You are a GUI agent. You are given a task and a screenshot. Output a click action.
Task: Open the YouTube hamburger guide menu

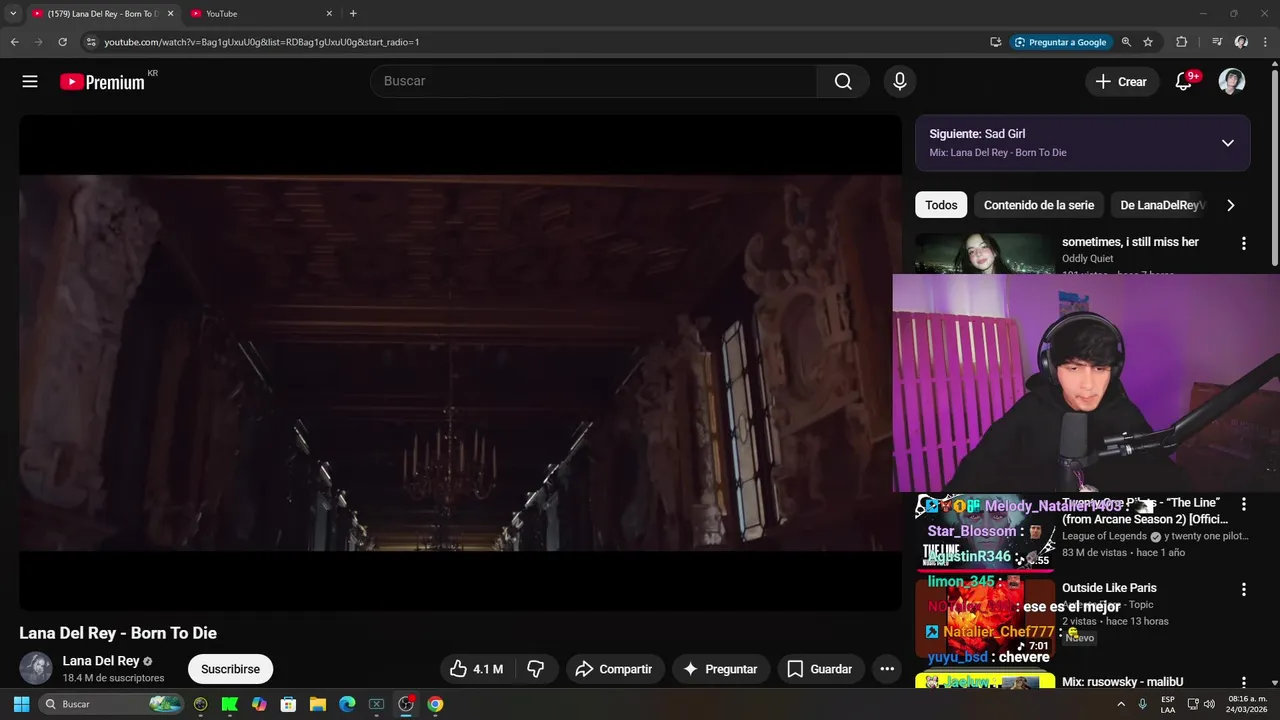[30, 82]
